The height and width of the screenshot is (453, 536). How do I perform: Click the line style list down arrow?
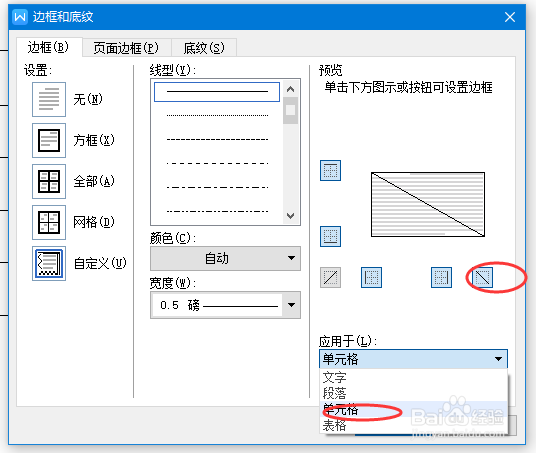pos(291,216)
